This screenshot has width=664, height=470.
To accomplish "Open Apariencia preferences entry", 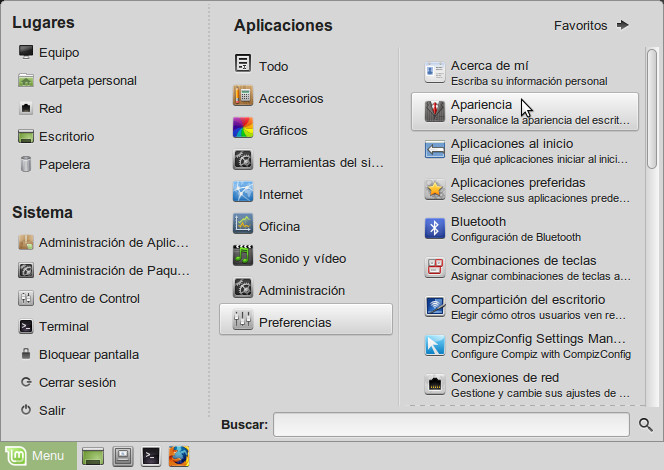I will coord(524,111).
